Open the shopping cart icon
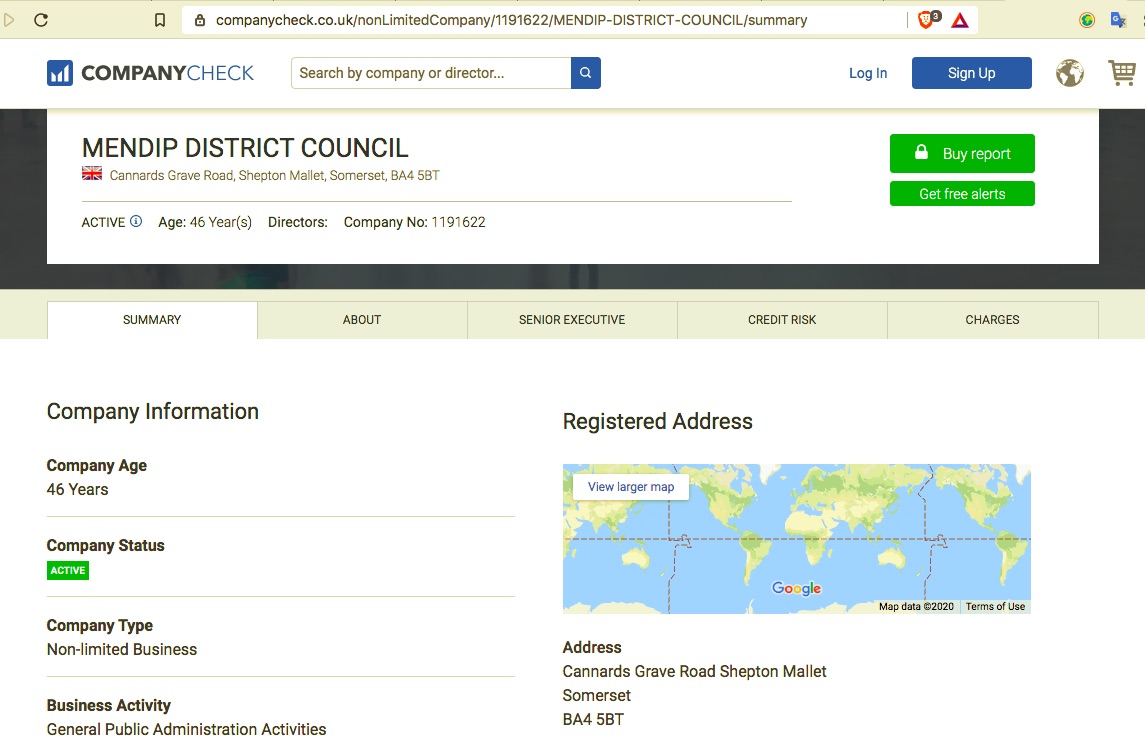The image size is (1145, 736). coord(1122,73)
